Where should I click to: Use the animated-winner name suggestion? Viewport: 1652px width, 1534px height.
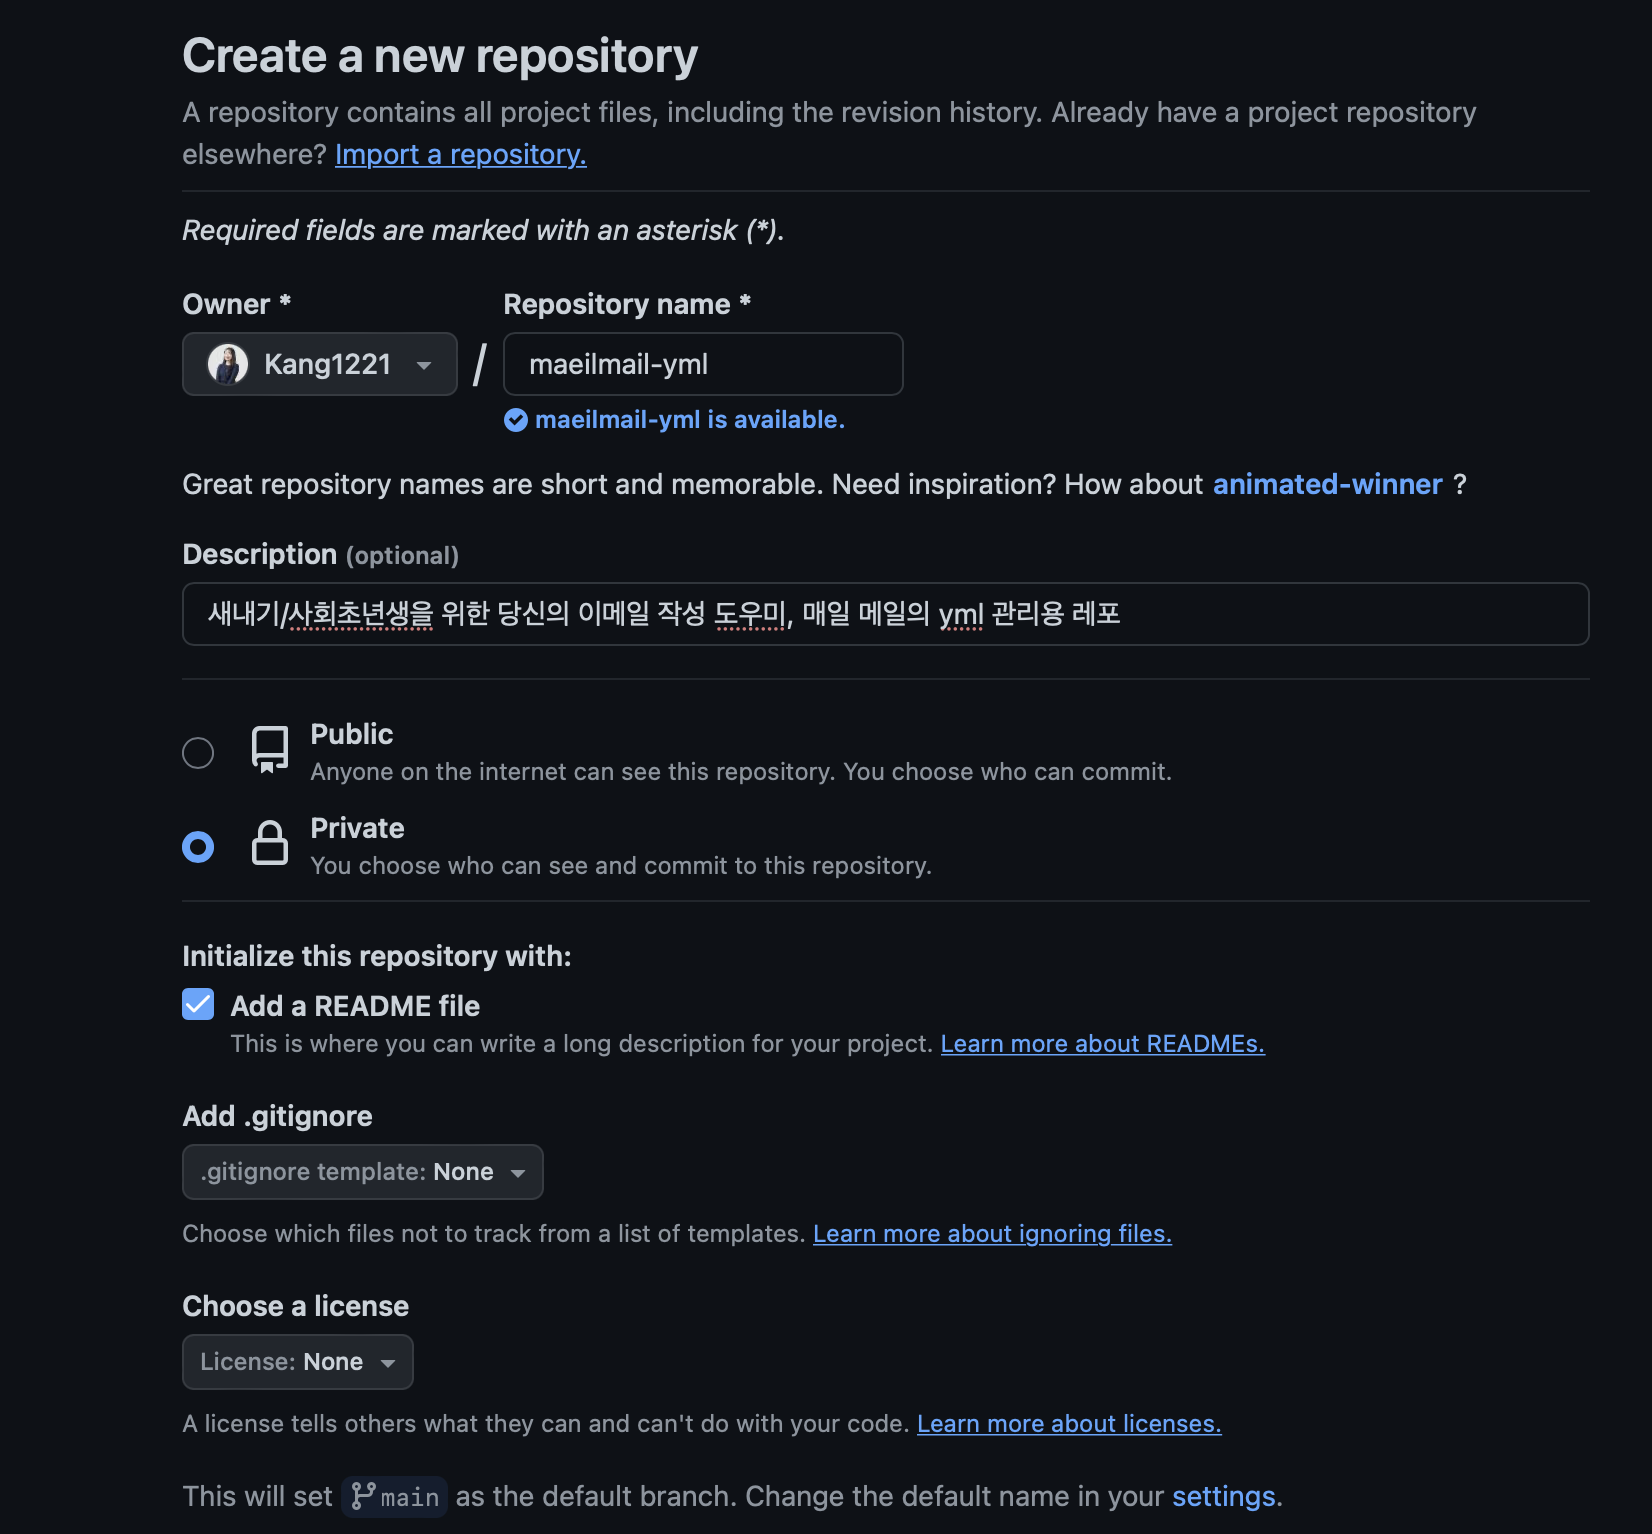(x=1328, y=484)
